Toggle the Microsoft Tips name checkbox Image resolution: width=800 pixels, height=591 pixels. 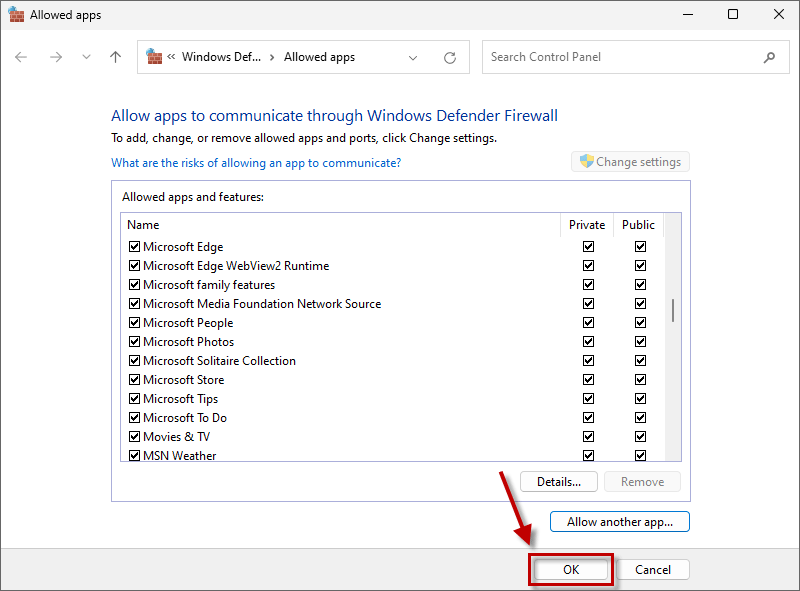pos(134,398)
